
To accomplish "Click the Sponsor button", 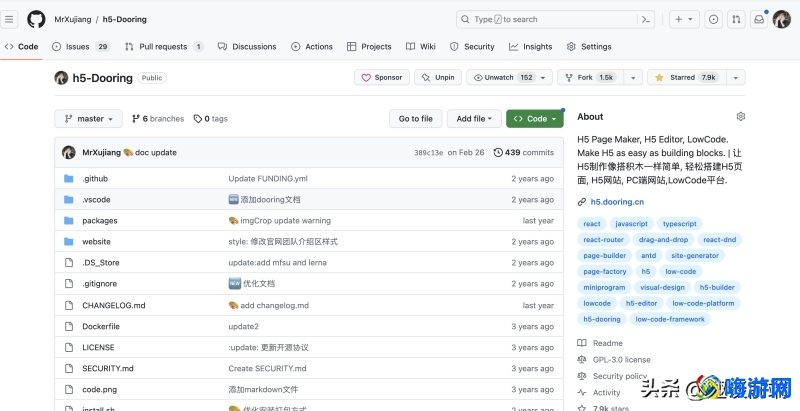I will point(382,78).
